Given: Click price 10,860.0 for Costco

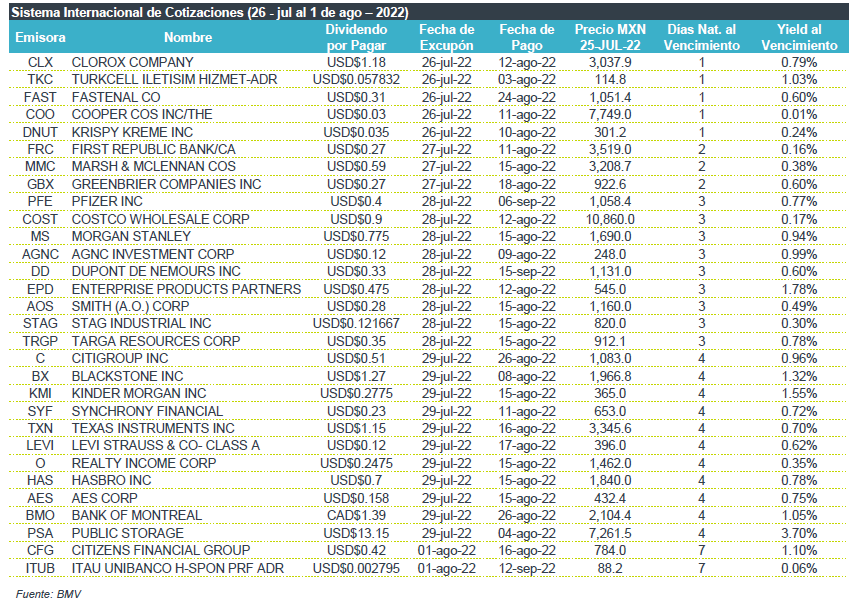Looking at the screenshot, I should click(610, 219).
